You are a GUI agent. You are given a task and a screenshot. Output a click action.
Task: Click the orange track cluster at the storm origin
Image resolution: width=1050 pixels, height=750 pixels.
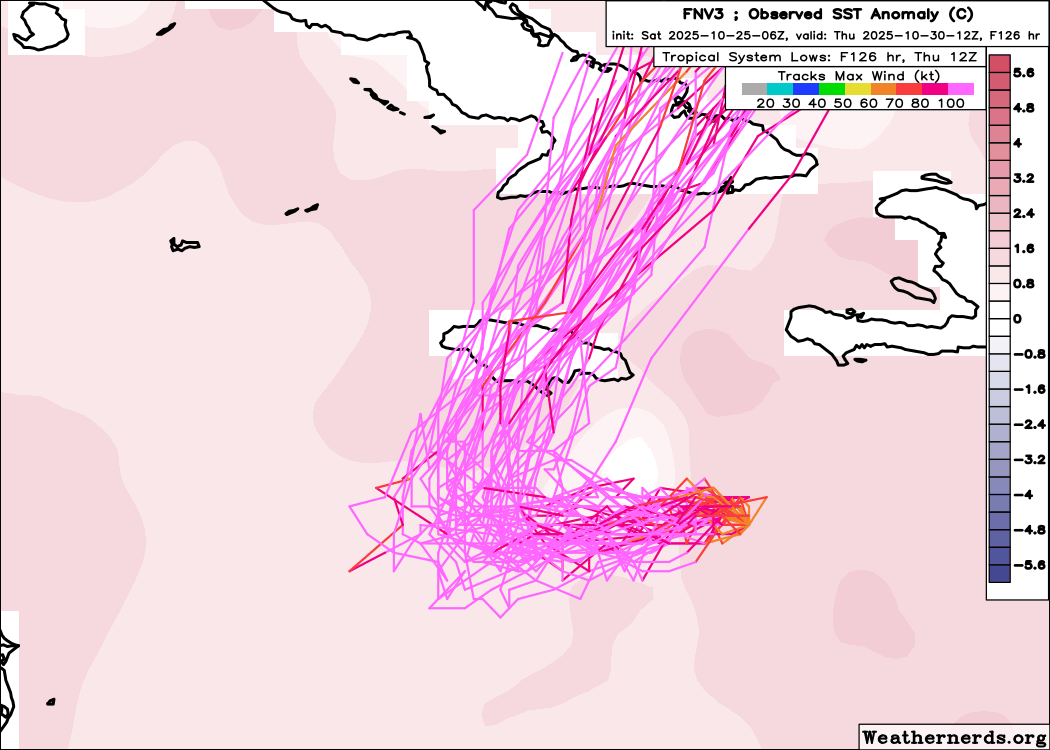click(735, 512)
